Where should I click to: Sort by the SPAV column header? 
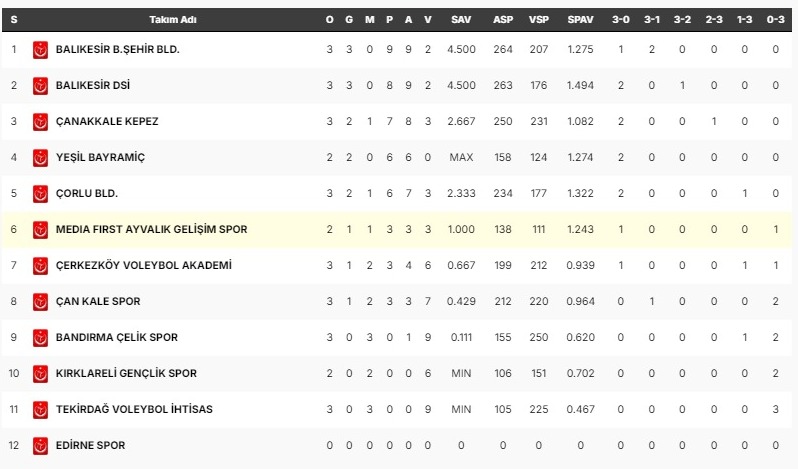tap(580, 20)
